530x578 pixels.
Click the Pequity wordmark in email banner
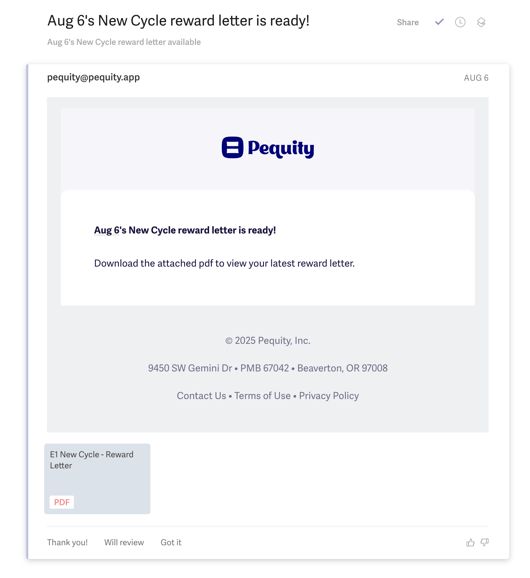(281, 149)
